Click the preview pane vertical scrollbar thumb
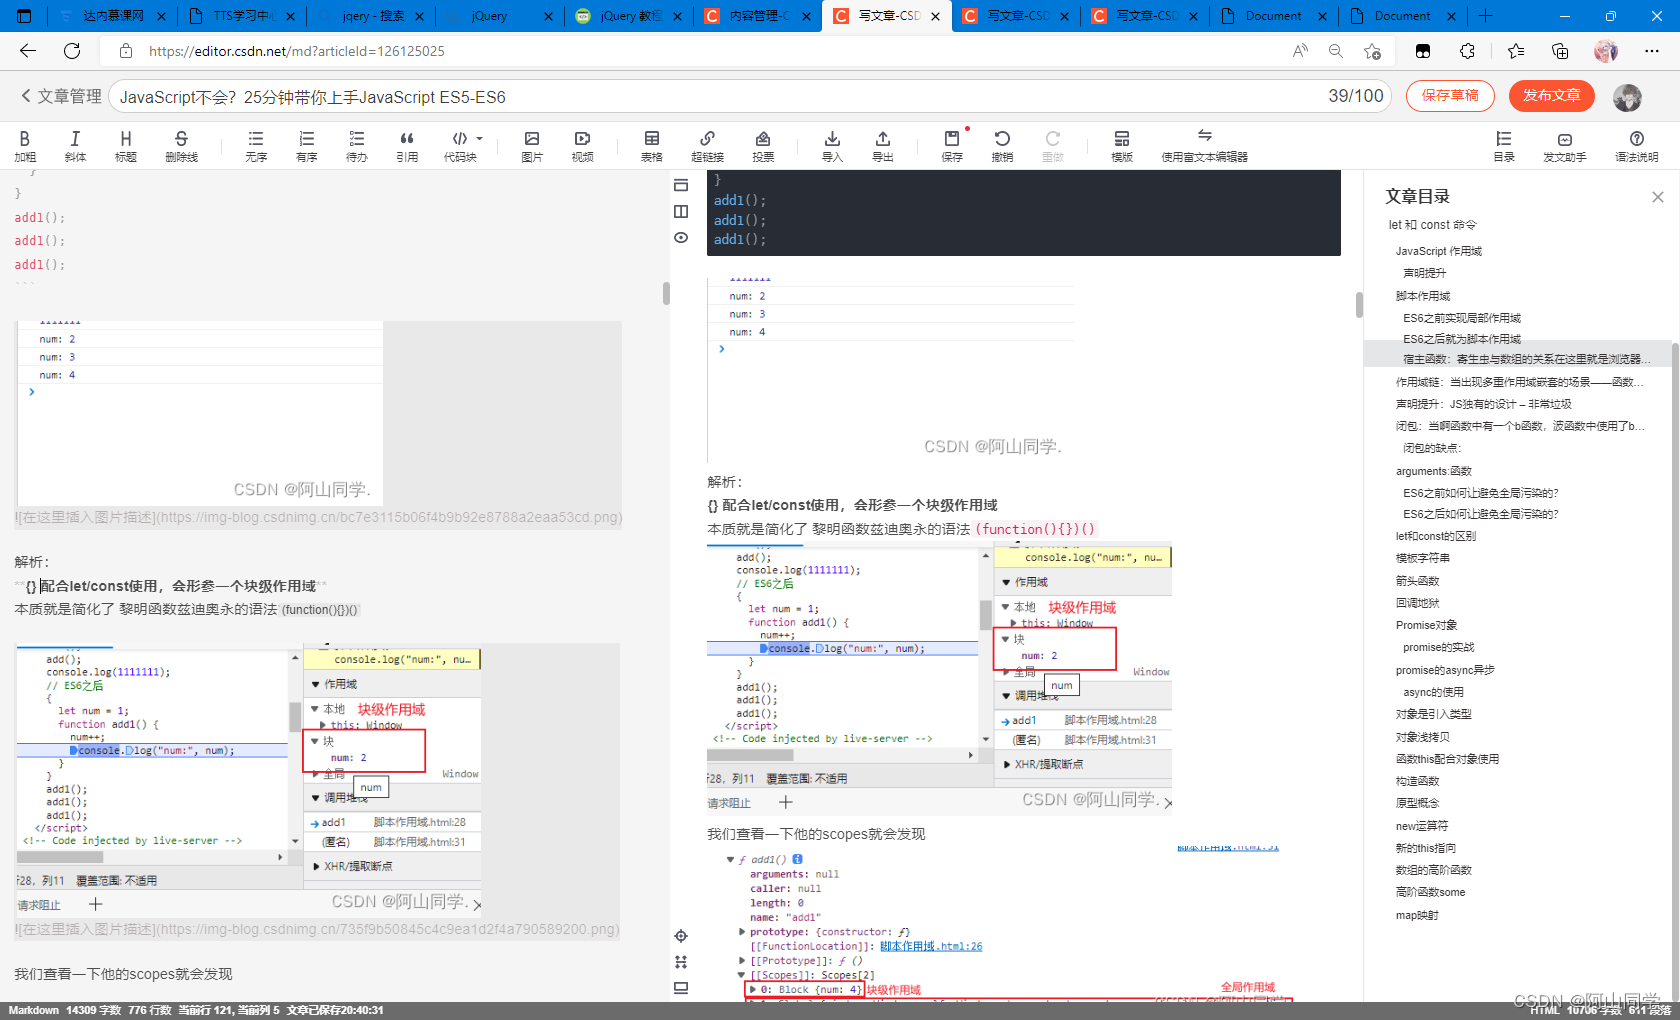Image resolution: width=1680 pixels, height=1020 pixels. [1359, 304]
